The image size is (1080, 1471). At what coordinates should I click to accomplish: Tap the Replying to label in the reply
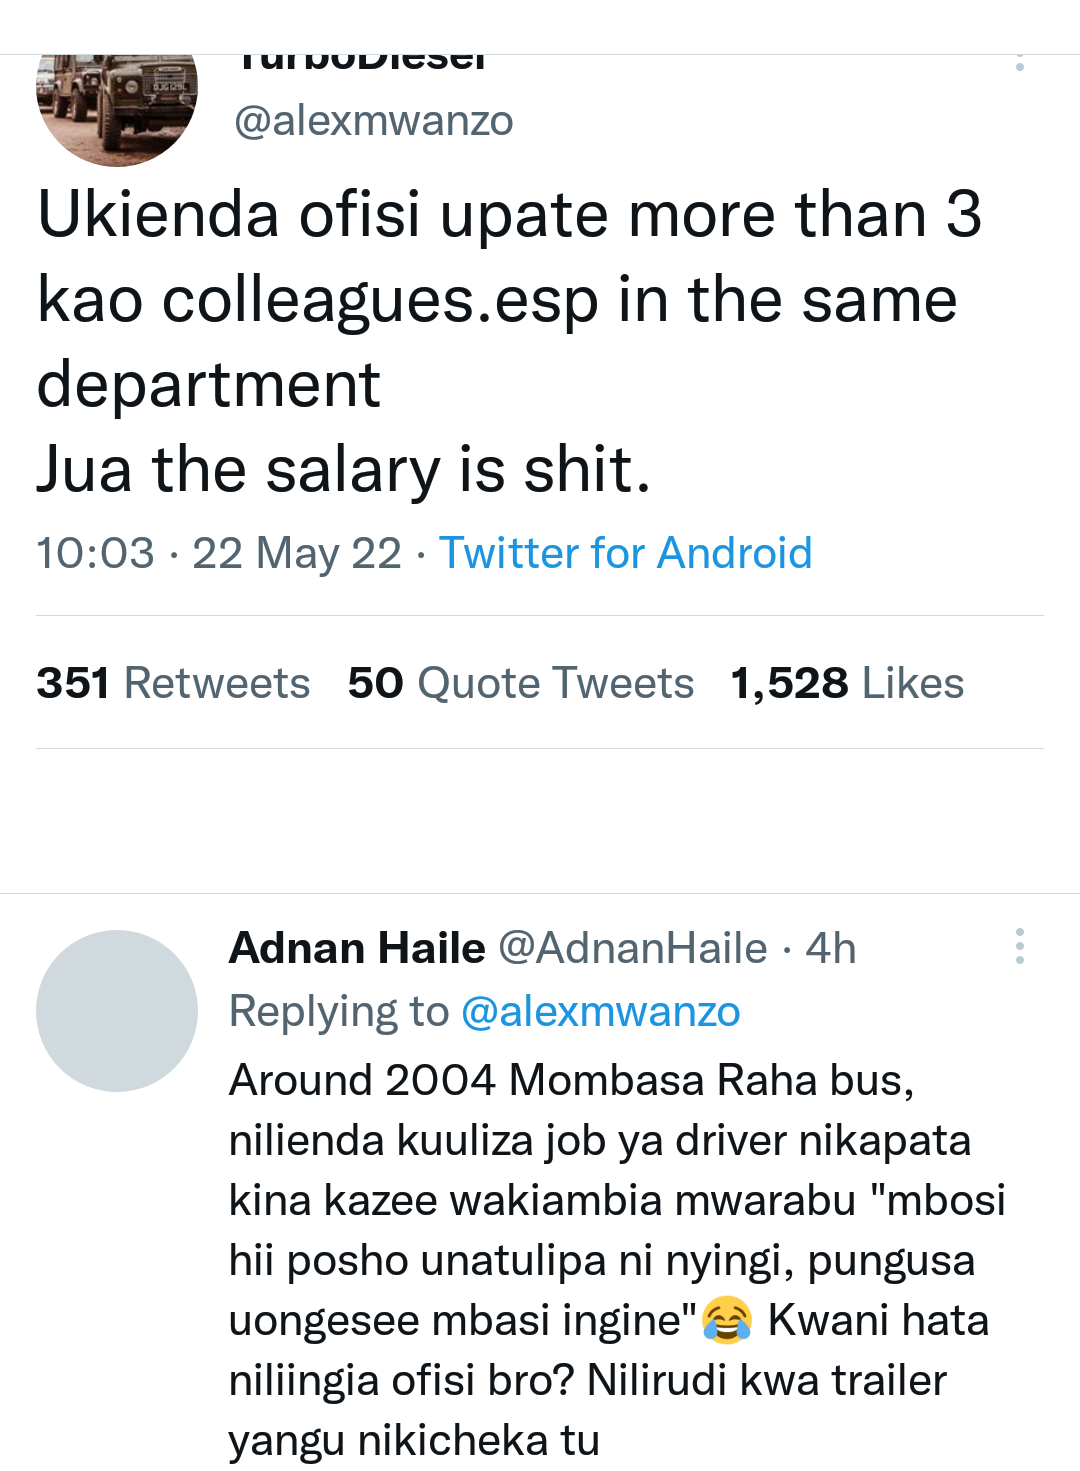pyautogui.click(x=339, y=1012)
